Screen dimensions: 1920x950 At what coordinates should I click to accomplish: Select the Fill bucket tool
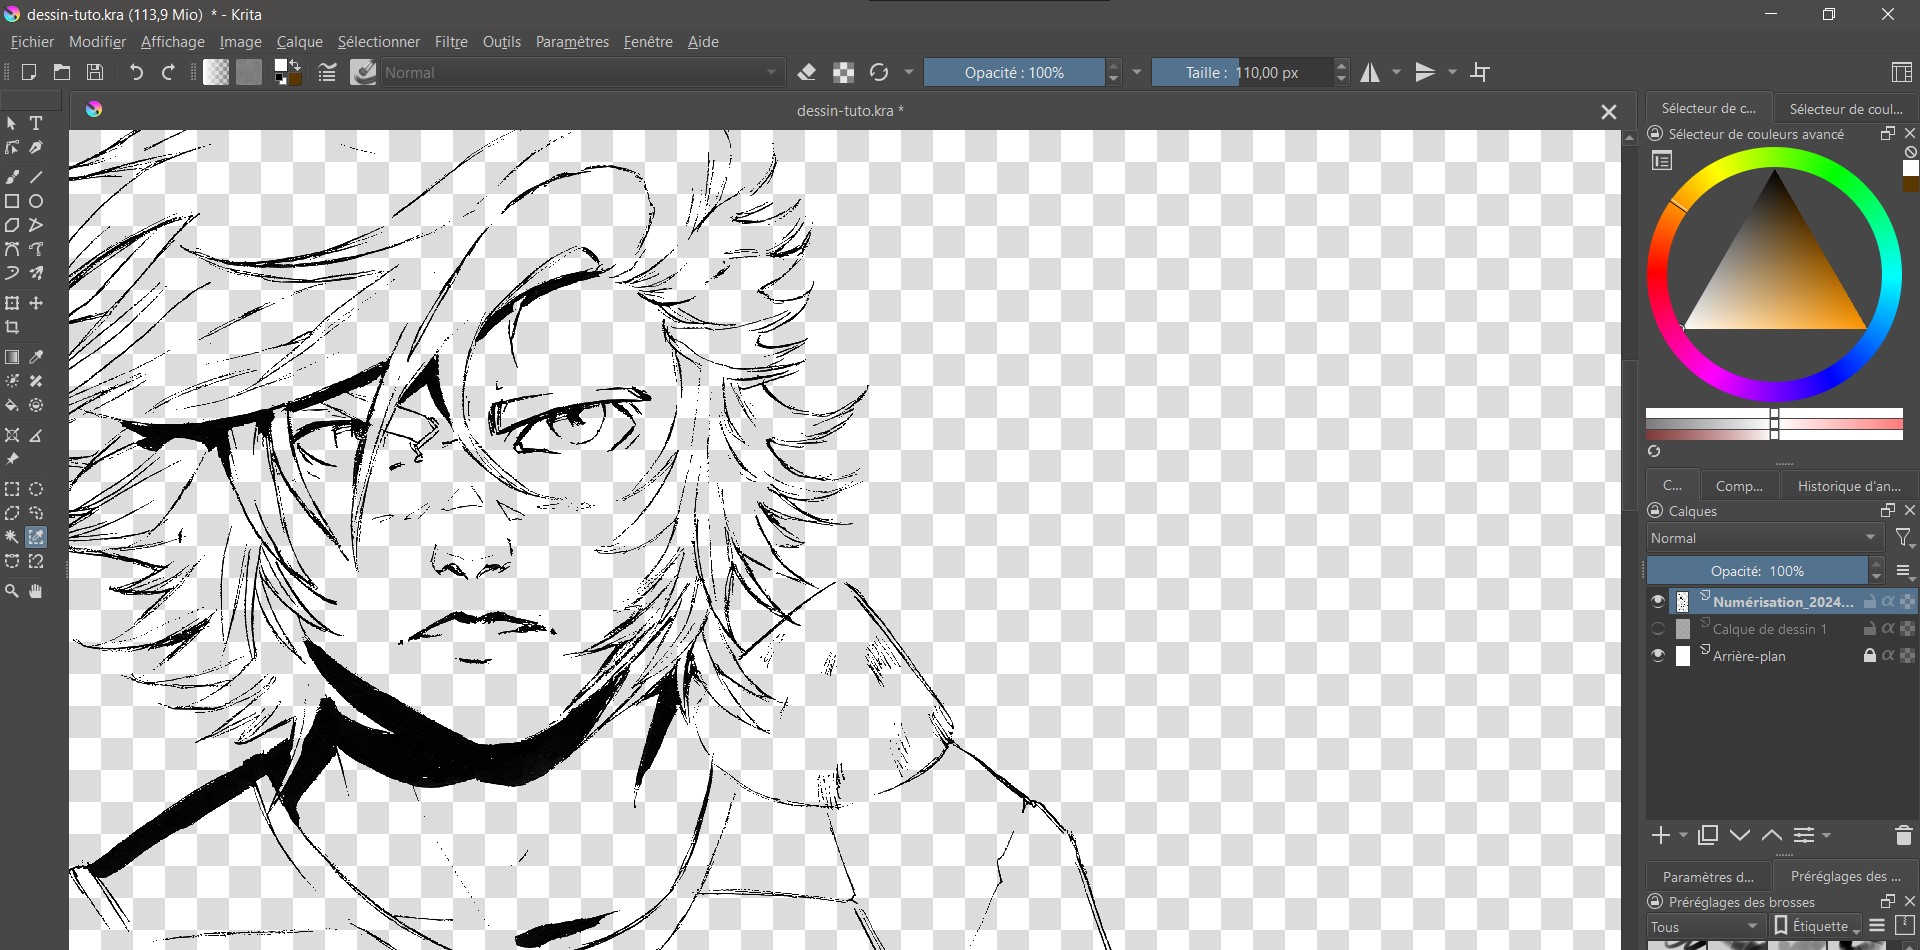click(x=12, y=405)
